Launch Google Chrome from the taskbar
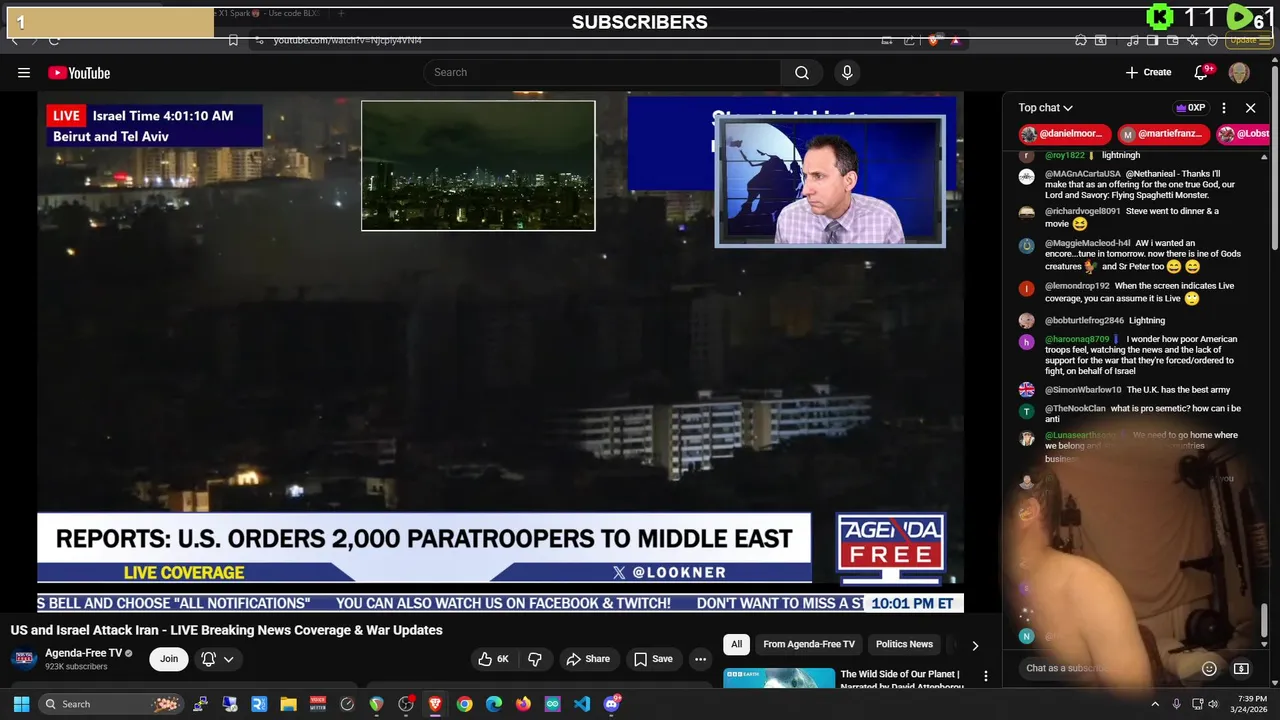 pos(464,704)
